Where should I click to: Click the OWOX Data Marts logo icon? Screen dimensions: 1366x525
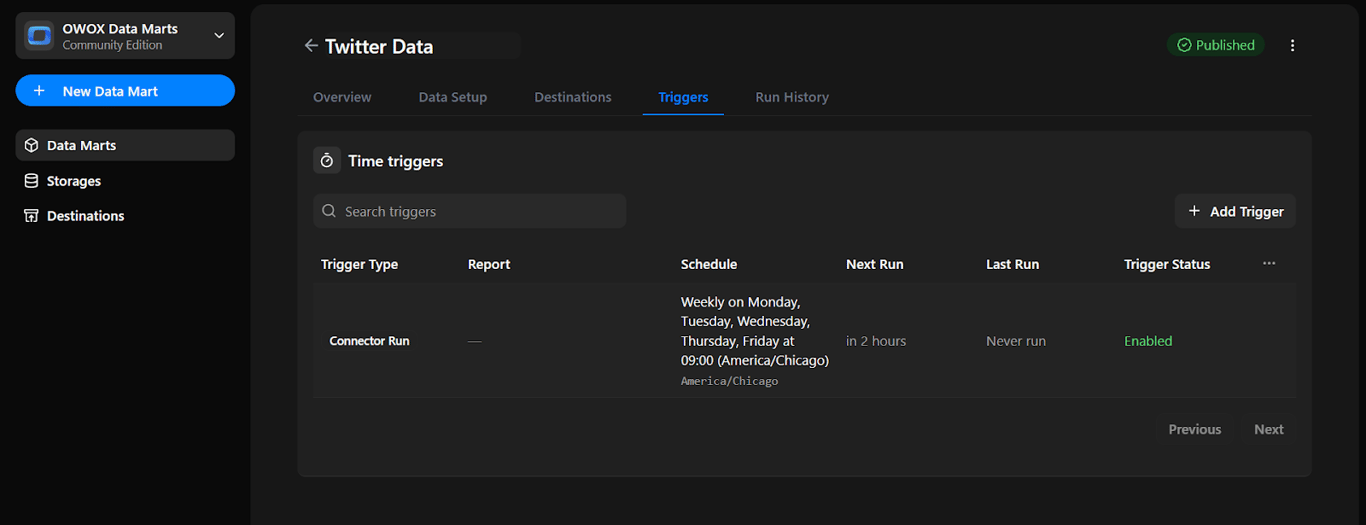(39, 36)
